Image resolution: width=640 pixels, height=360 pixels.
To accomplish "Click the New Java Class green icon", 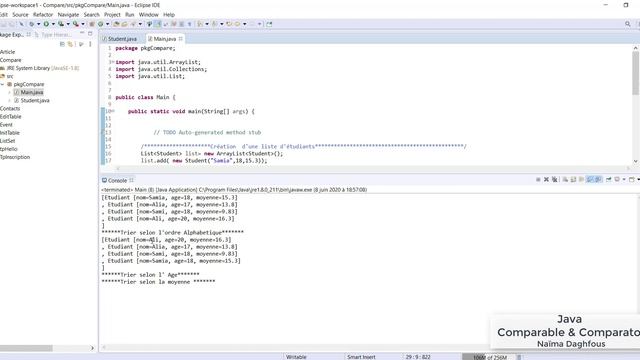I will [x=100, y=24].
